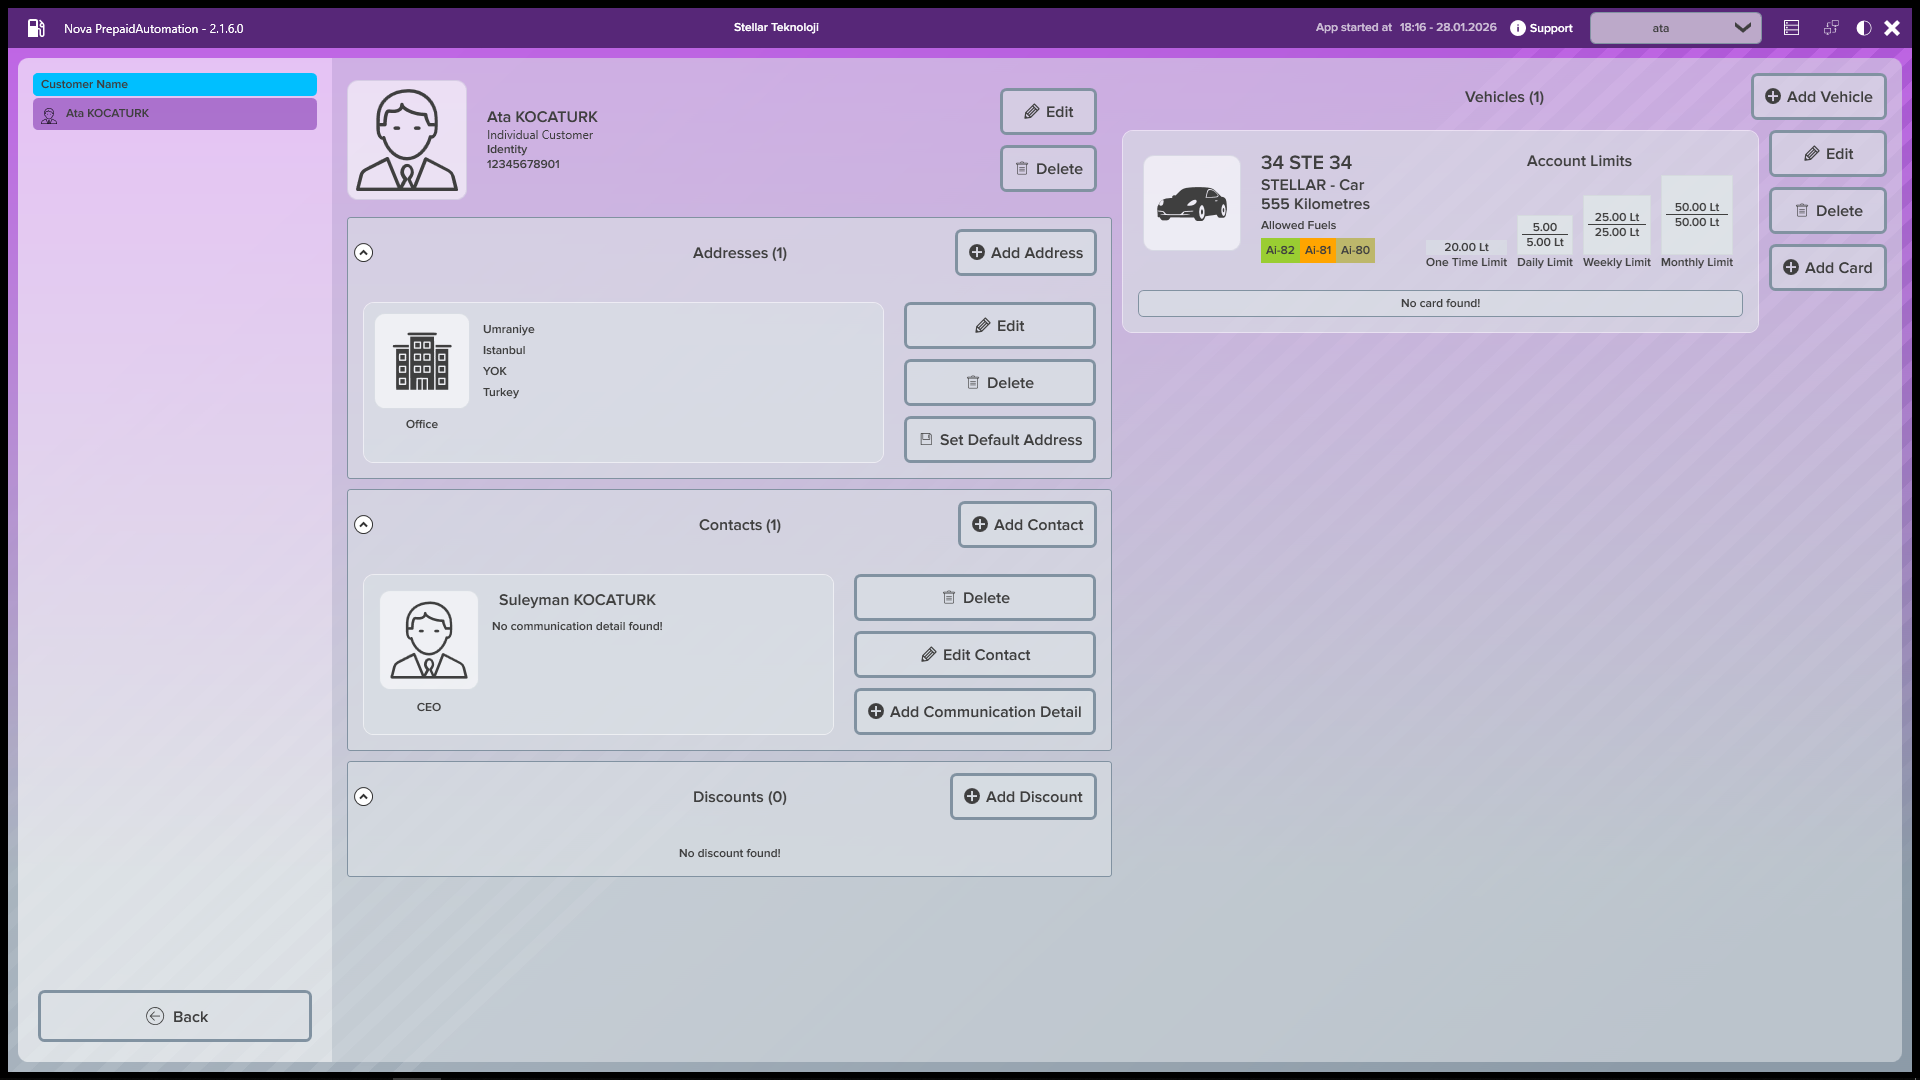Click the Office building address icon
This screenshot has height=1080, width=1920.
422,362
